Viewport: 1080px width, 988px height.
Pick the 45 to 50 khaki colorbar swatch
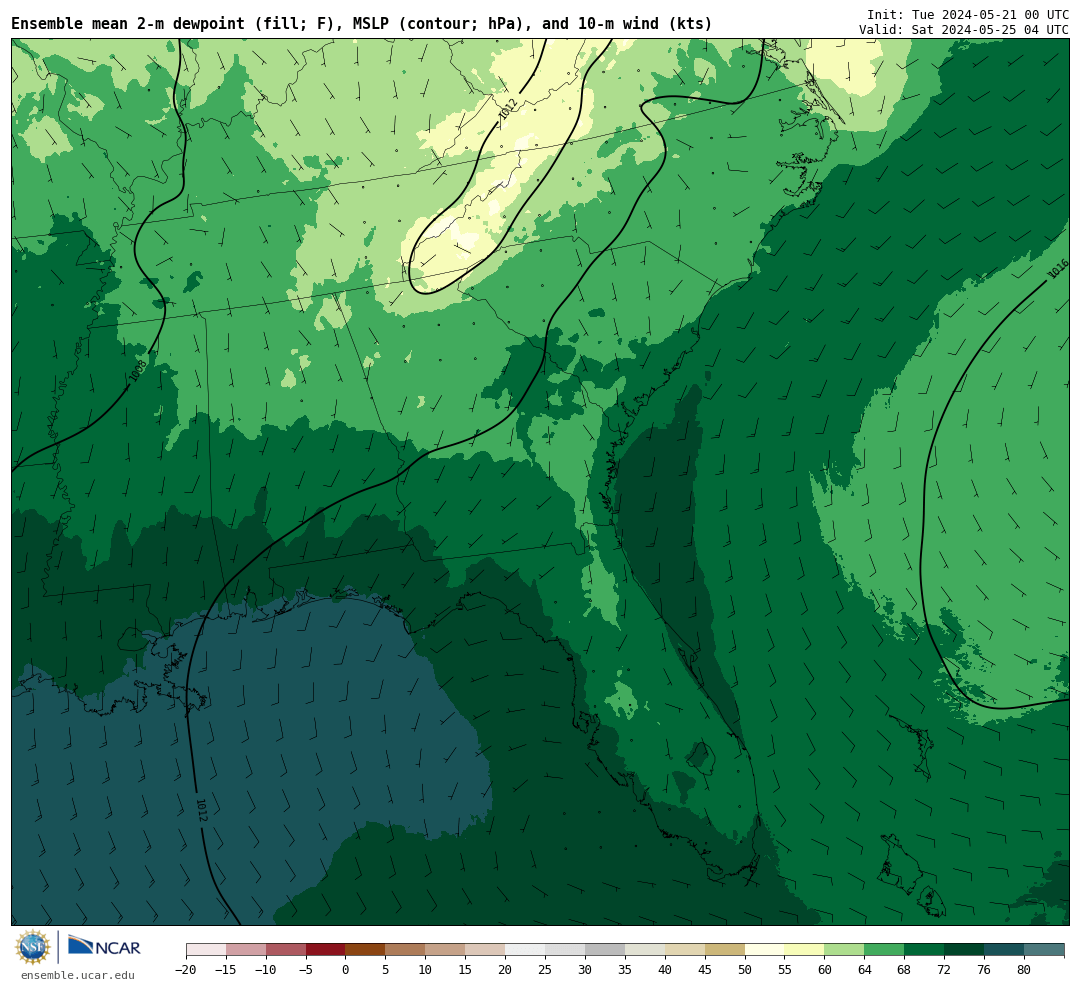725,950
